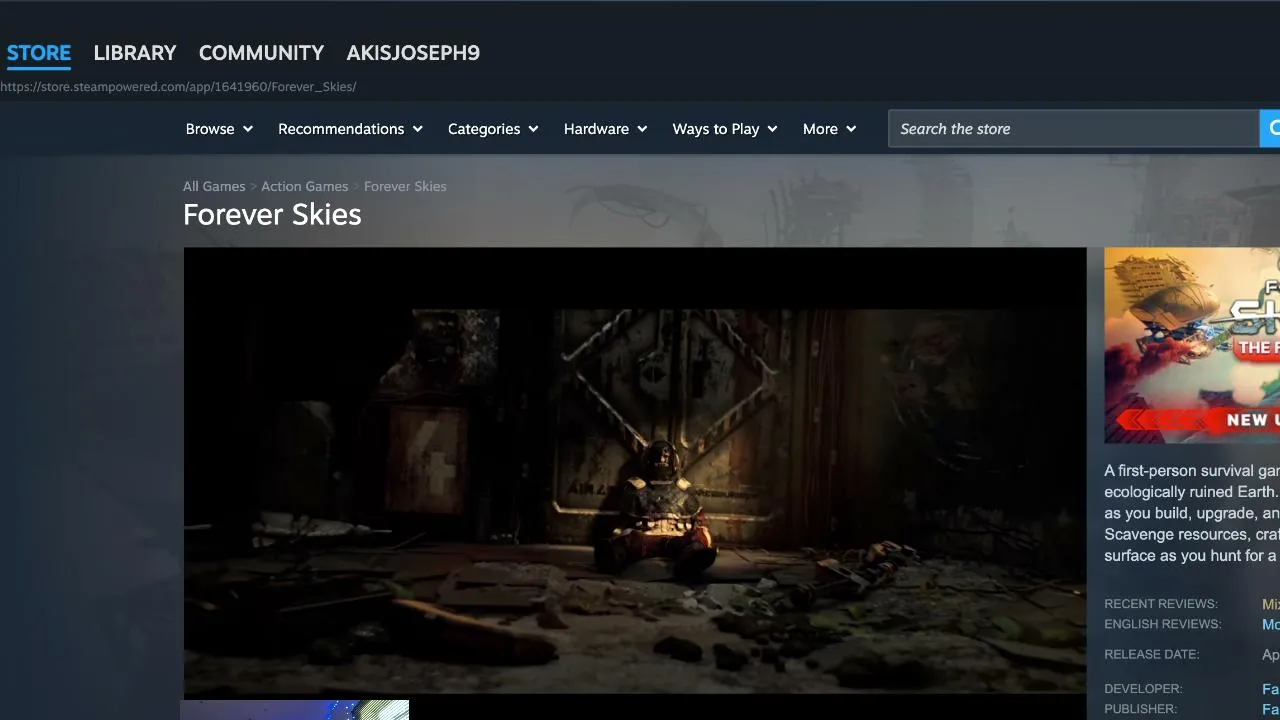Click the blue search button icon
Image resolution: width=1280 pixels, height=720 pixels.
pyautogui.click(x=1270, y=129)
